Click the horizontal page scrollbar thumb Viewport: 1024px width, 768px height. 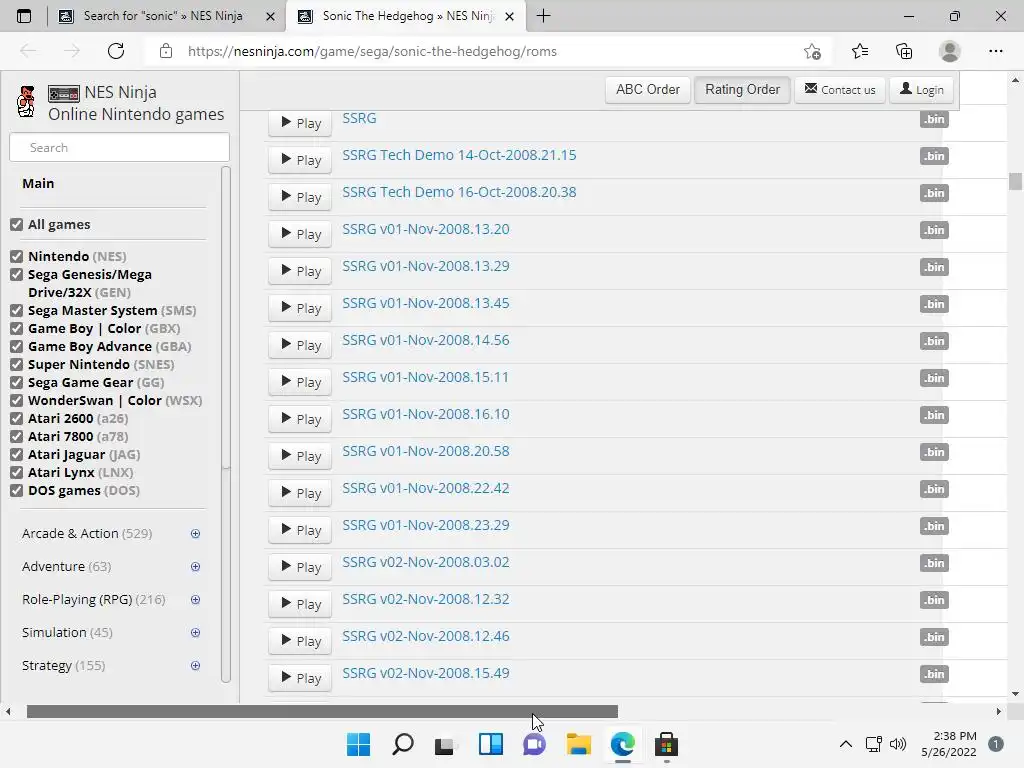(322, 711)
